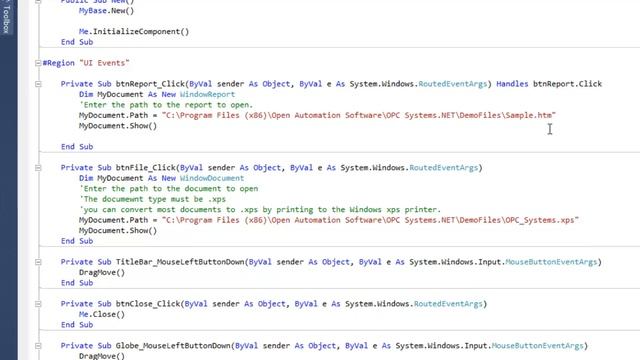Collapse the Globe_MouseLeftButtonDown sub
Screen dimensions: 640x360
38,346
